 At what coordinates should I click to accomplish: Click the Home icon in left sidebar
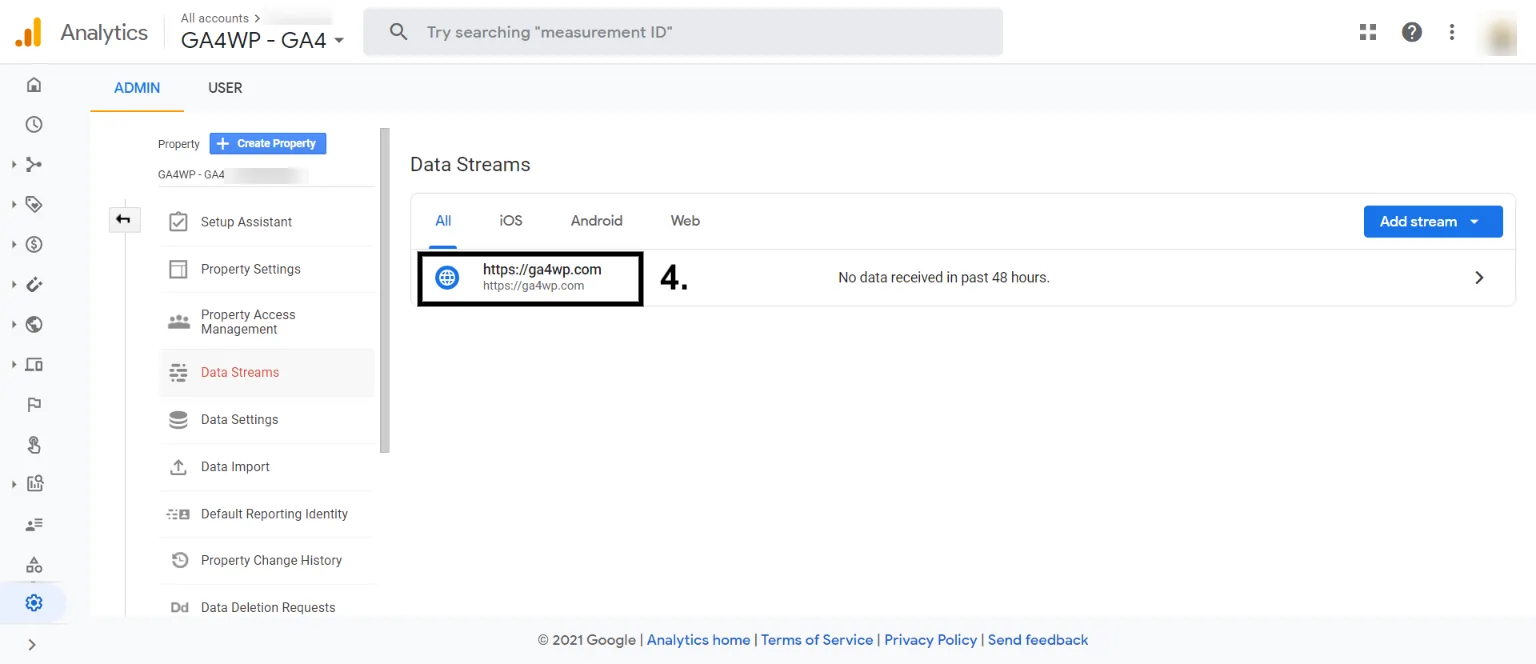pyautogui.click(x=34, y=85)
